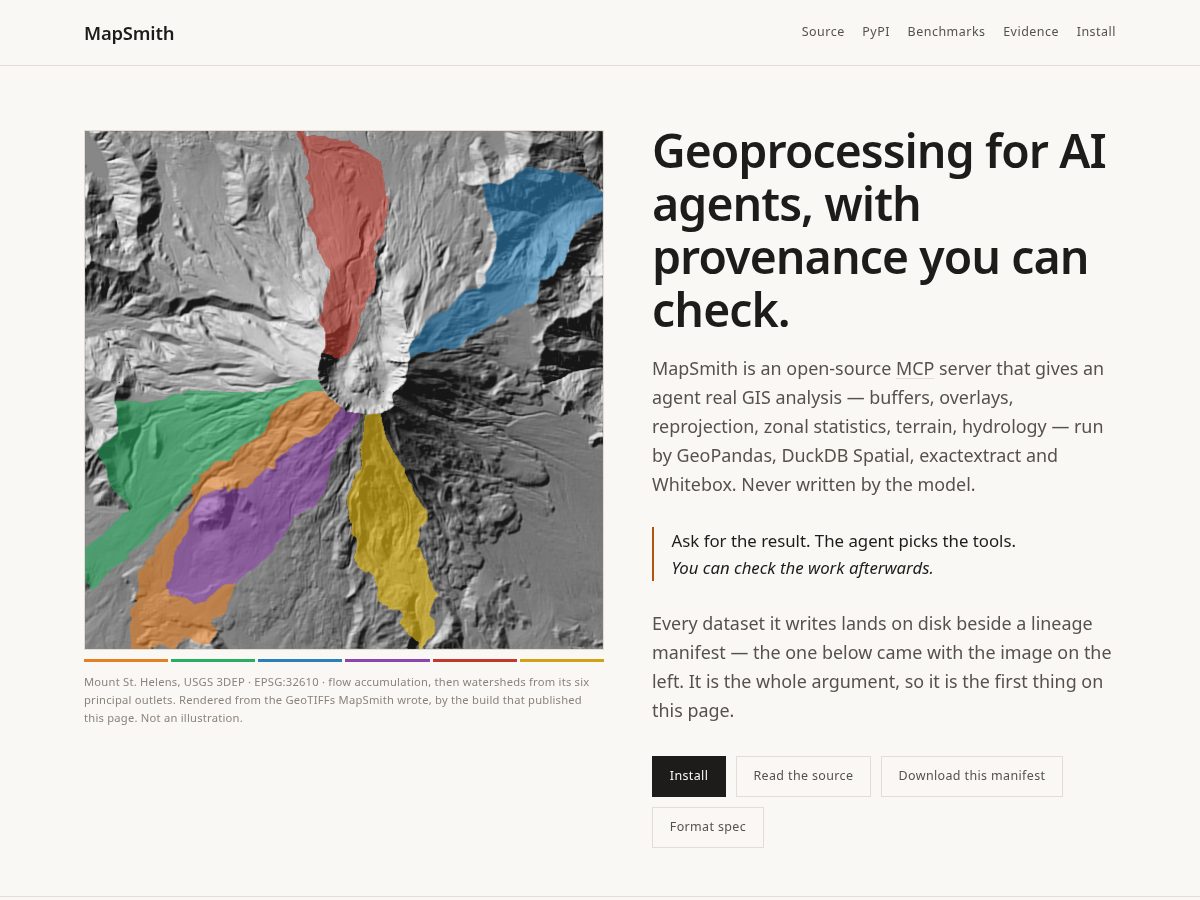Select the Evidence nav item
This screenshot has width=1200, height=900.
point(1031,32)
